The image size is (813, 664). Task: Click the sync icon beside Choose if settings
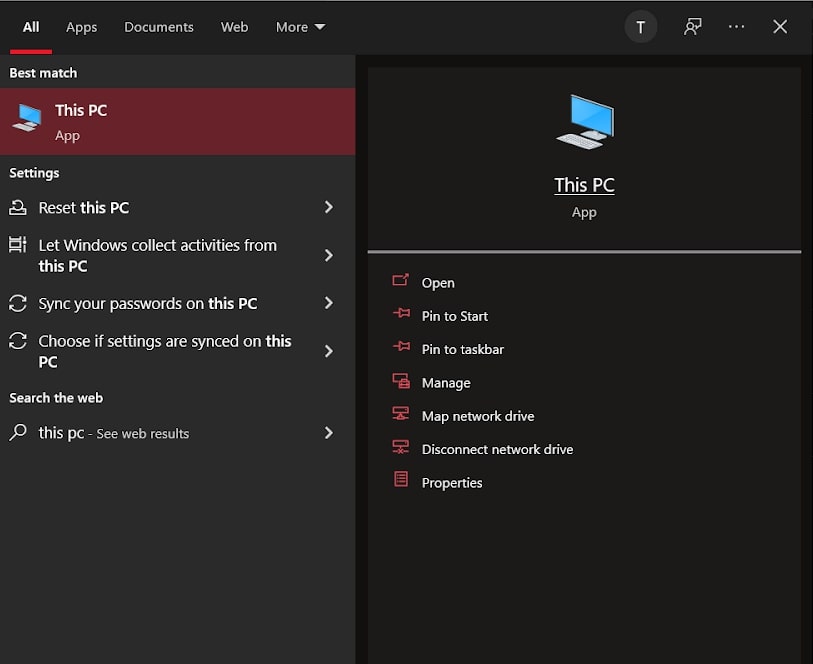[x=18, y=341]
